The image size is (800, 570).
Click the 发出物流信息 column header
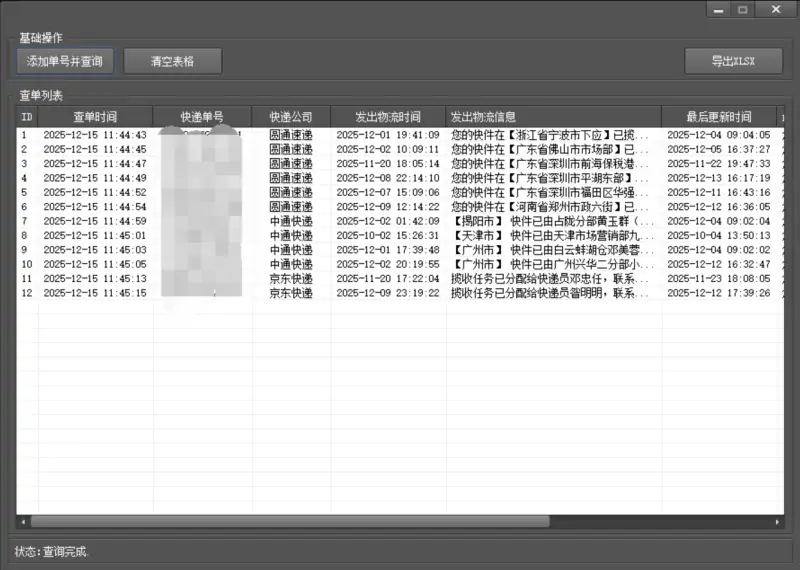(x=553, y=117)
